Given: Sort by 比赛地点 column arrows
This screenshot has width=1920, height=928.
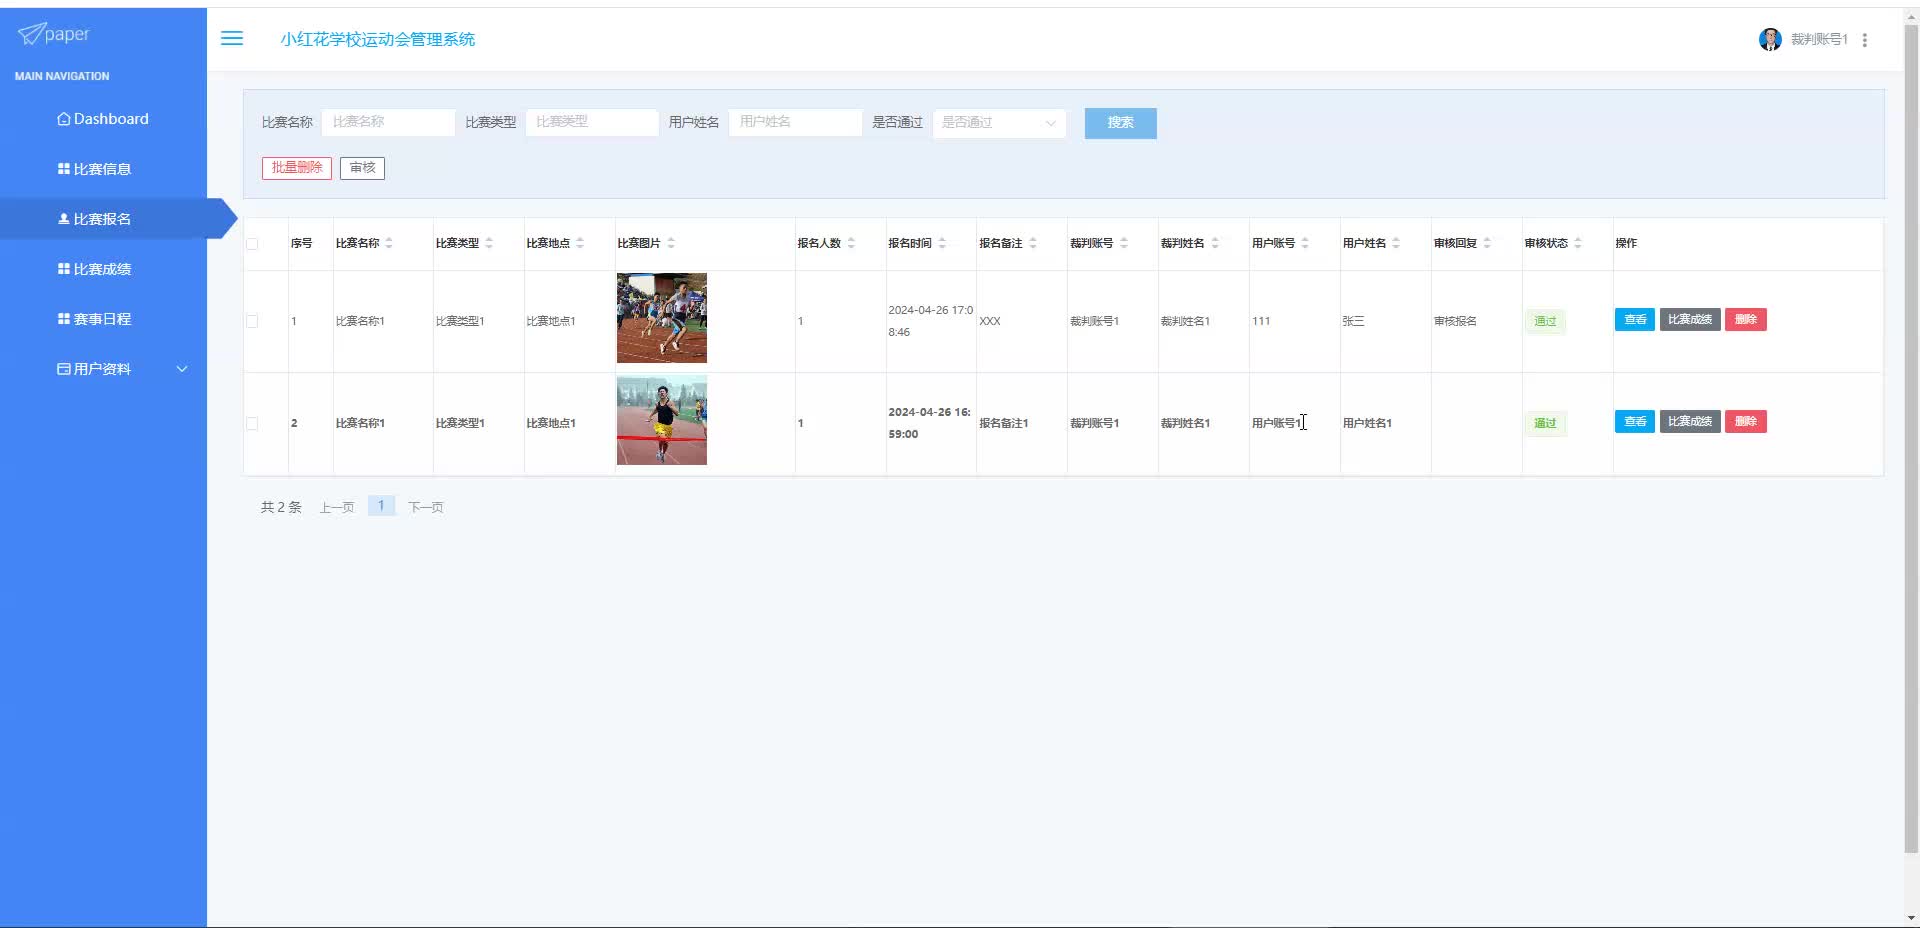Looking at the screenshot, I should 580,243.
